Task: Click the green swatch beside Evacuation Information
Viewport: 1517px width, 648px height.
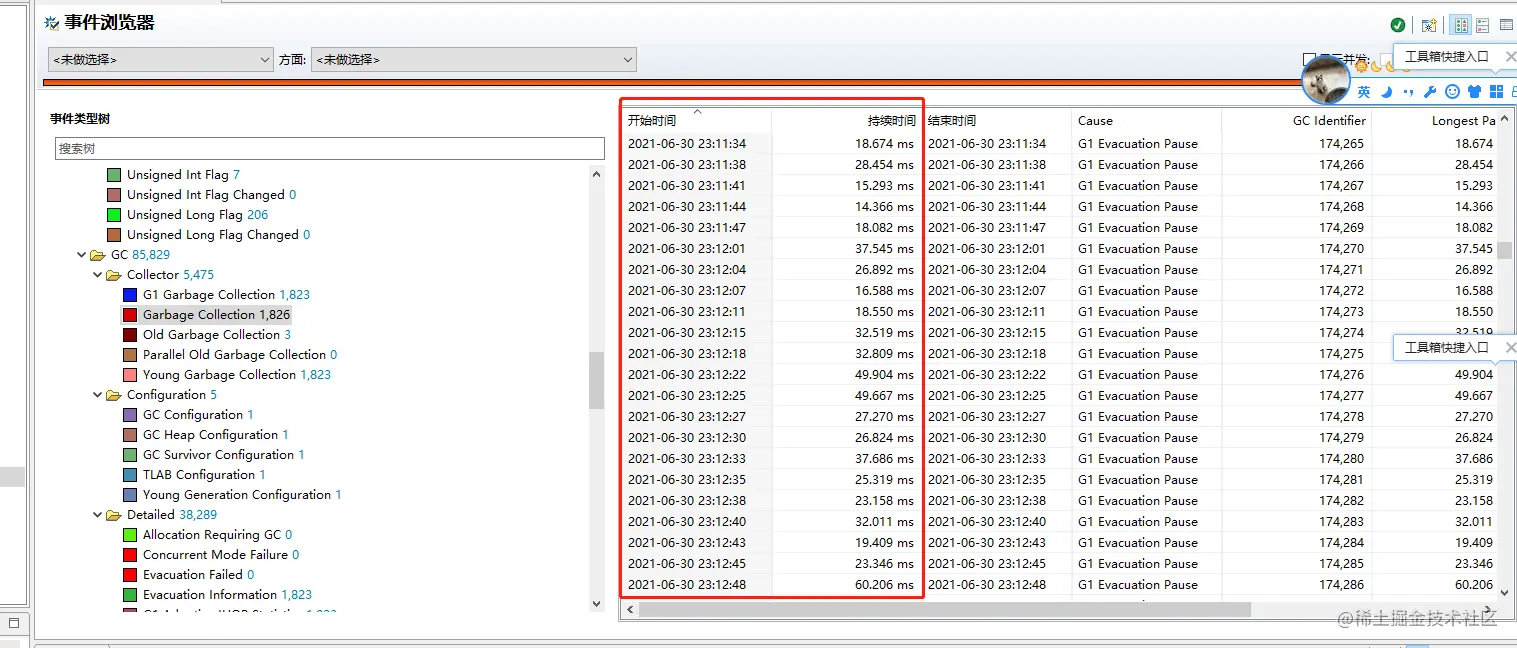Action: 130,595
